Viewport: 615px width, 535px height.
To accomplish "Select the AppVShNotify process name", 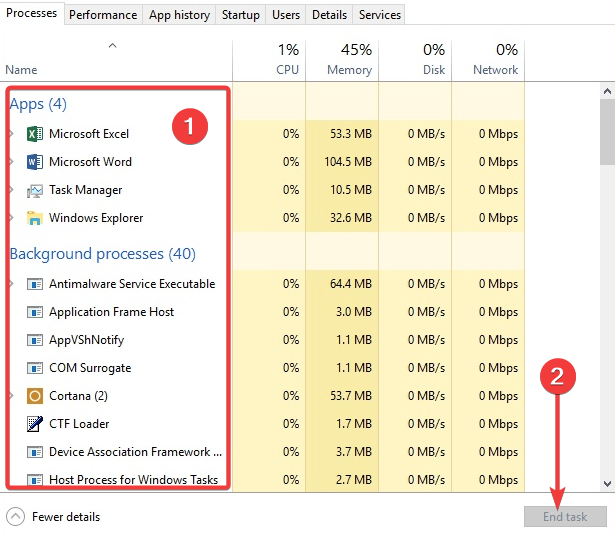I will (87, 340).
